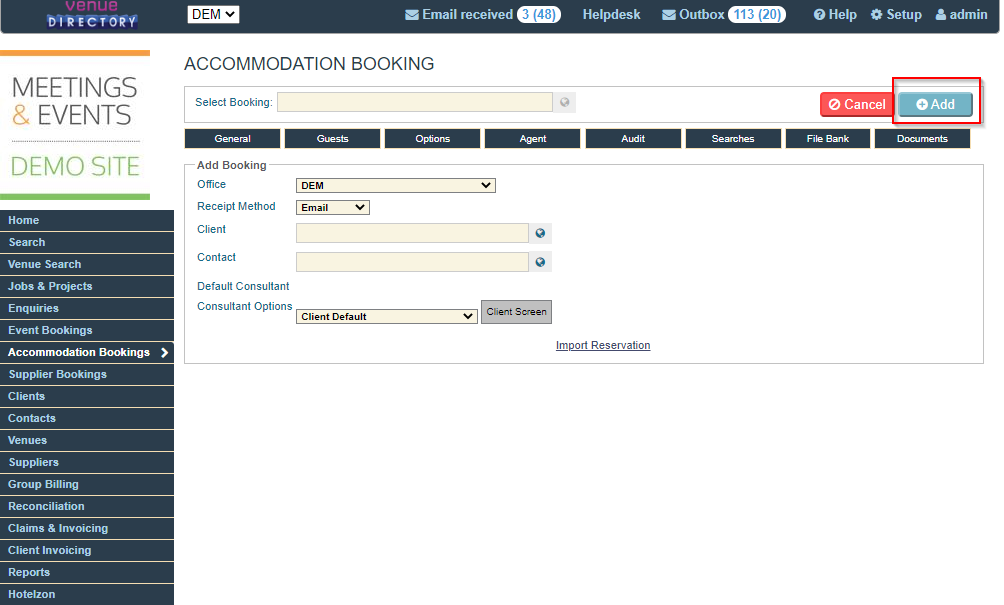Screen dimensions: 1004x605
Task: Open Supplier Bookings in sidebar
Action: coord(87,374)
